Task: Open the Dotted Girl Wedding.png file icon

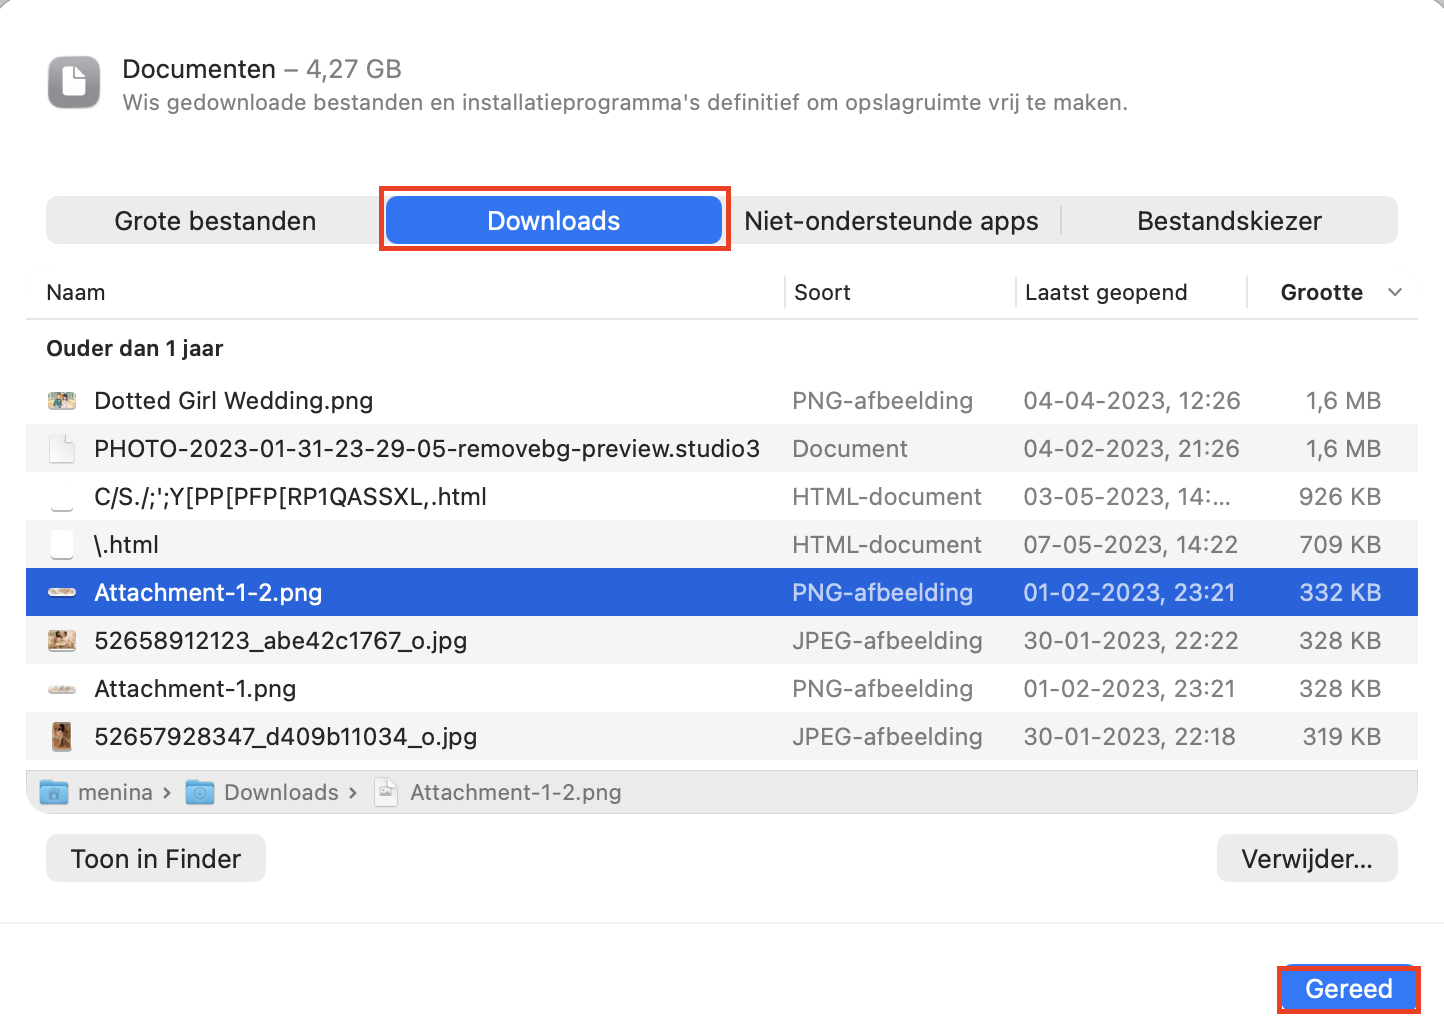Action: tap(61, 400)
